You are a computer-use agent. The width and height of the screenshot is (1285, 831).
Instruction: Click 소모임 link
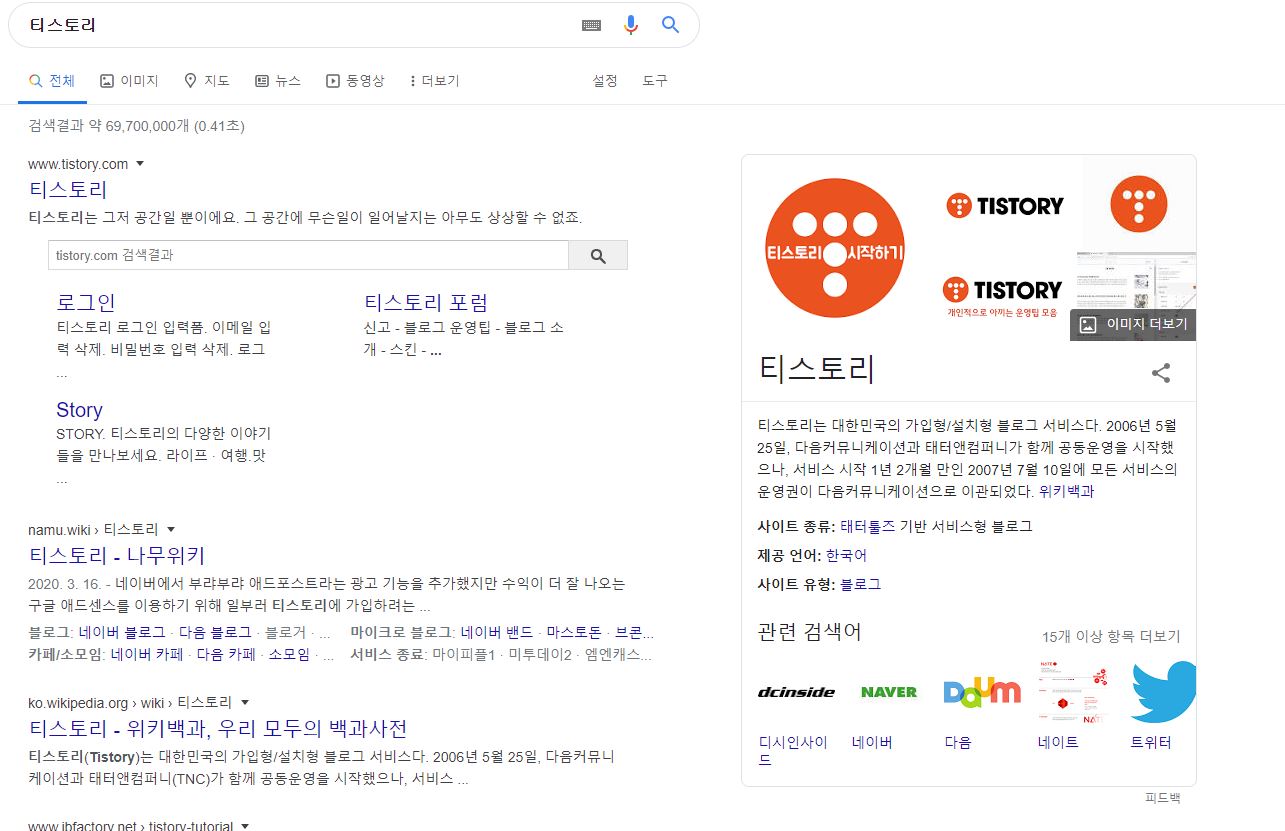290,655
